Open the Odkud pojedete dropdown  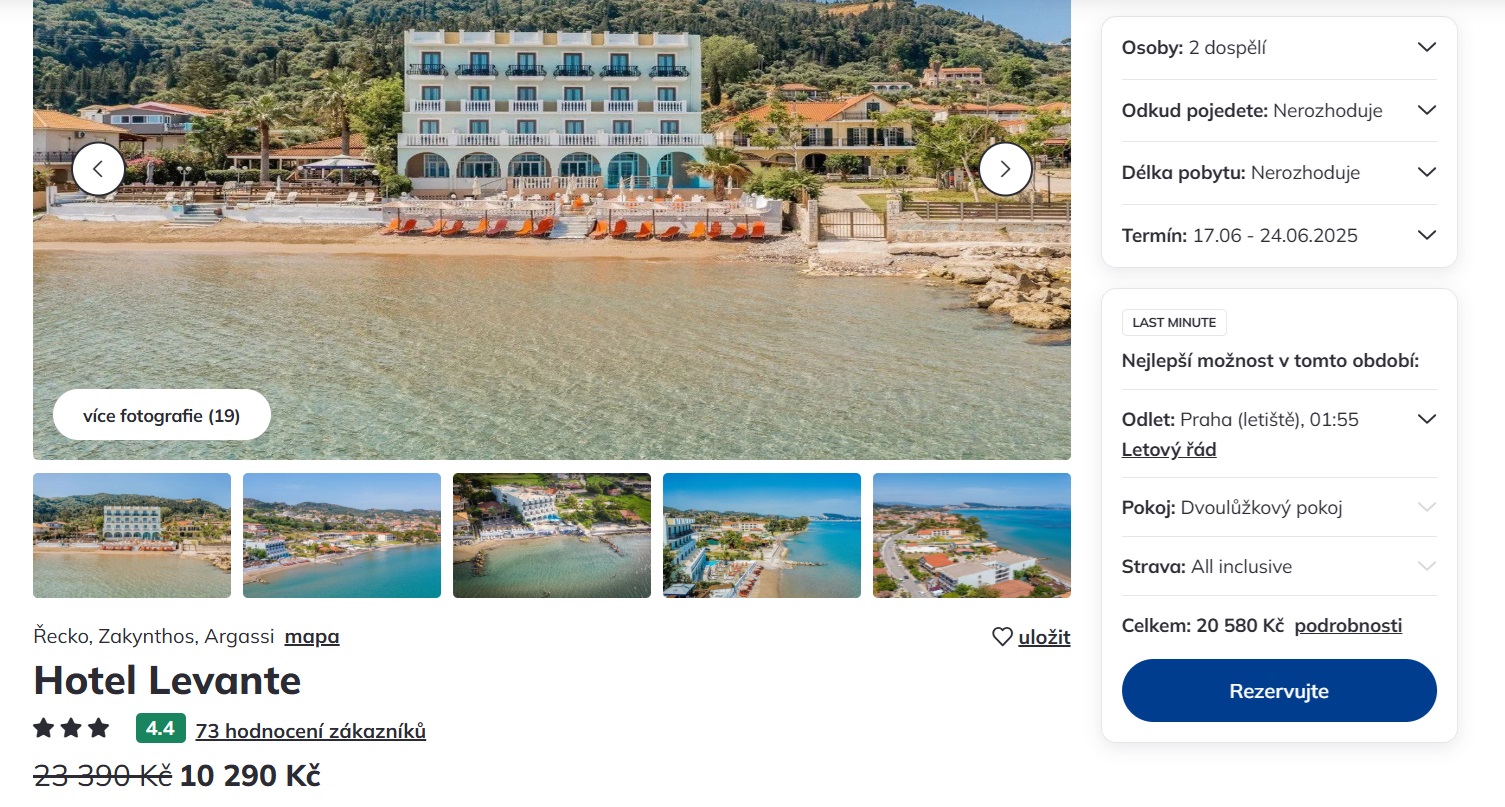click(x=1426, y=110)
